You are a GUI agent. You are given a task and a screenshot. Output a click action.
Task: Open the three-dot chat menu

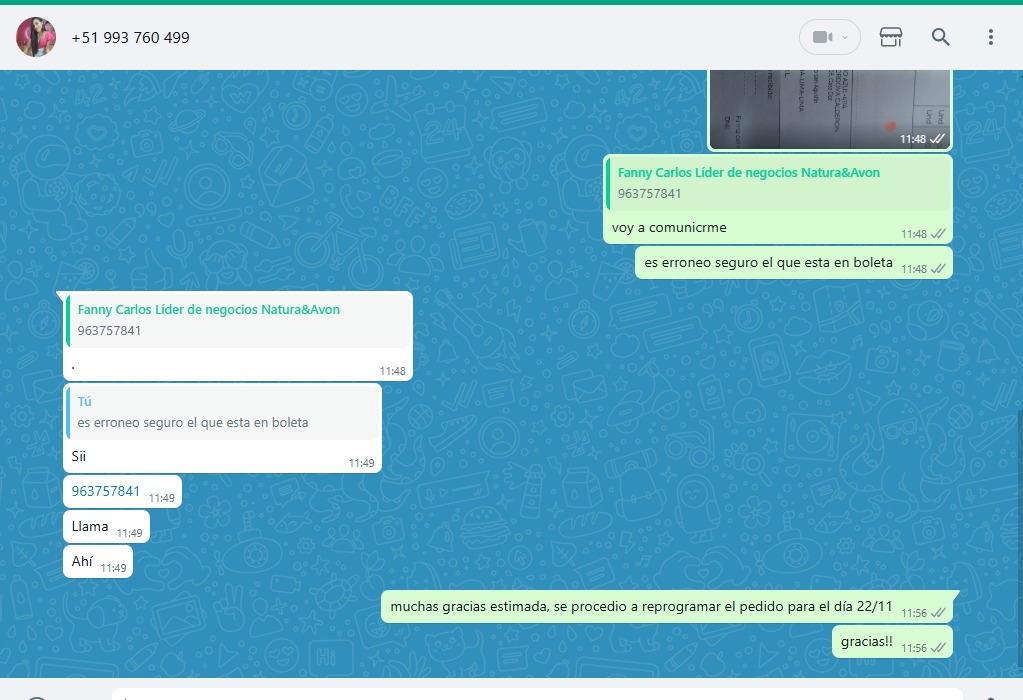(990, 37)
